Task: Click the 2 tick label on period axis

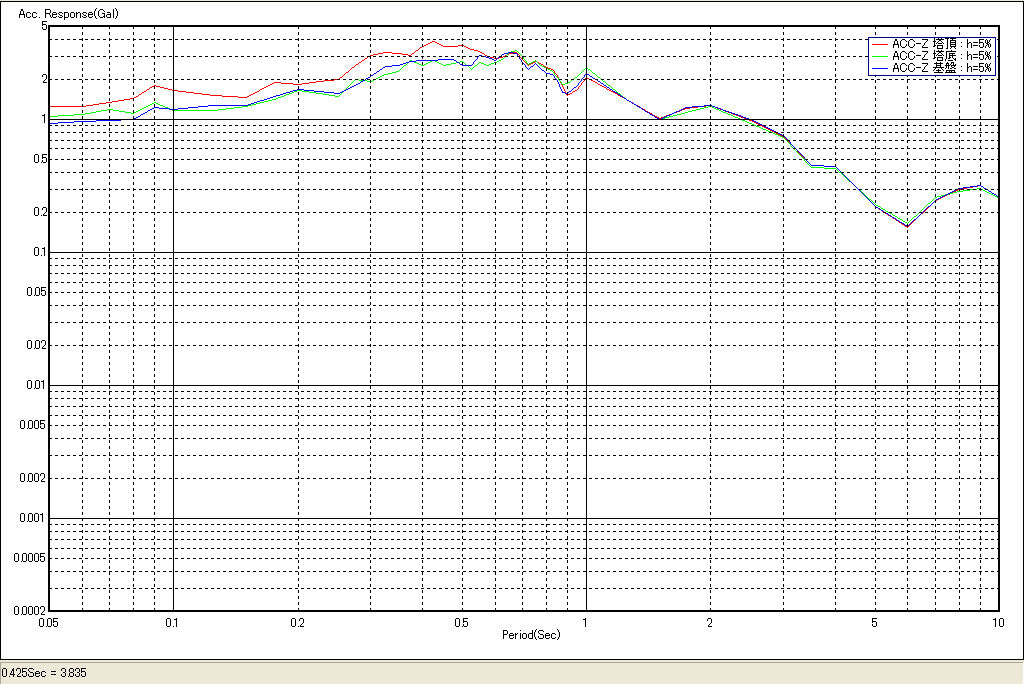Action: (709, 622)
